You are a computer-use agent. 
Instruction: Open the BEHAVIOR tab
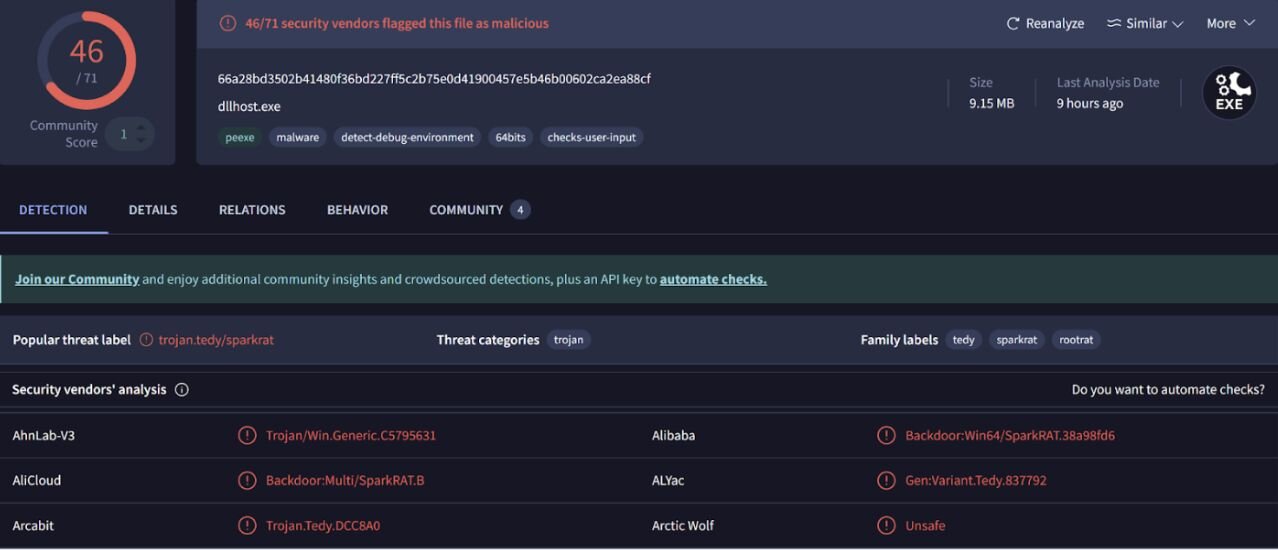[x=357, y=210]
